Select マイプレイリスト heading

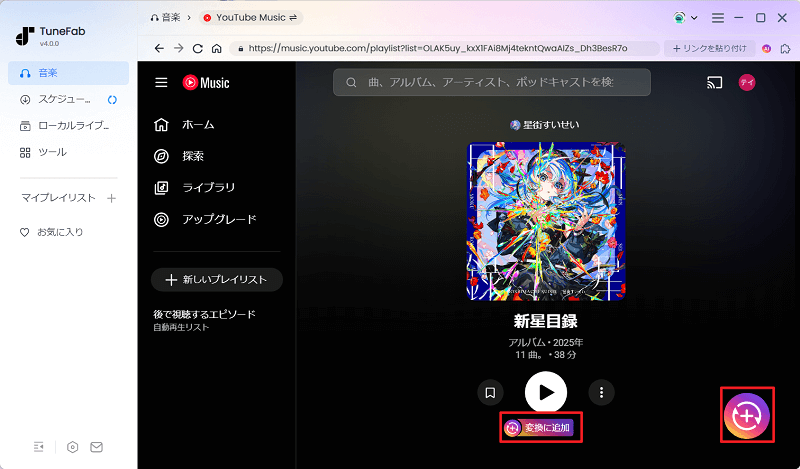tap(58, 198)
